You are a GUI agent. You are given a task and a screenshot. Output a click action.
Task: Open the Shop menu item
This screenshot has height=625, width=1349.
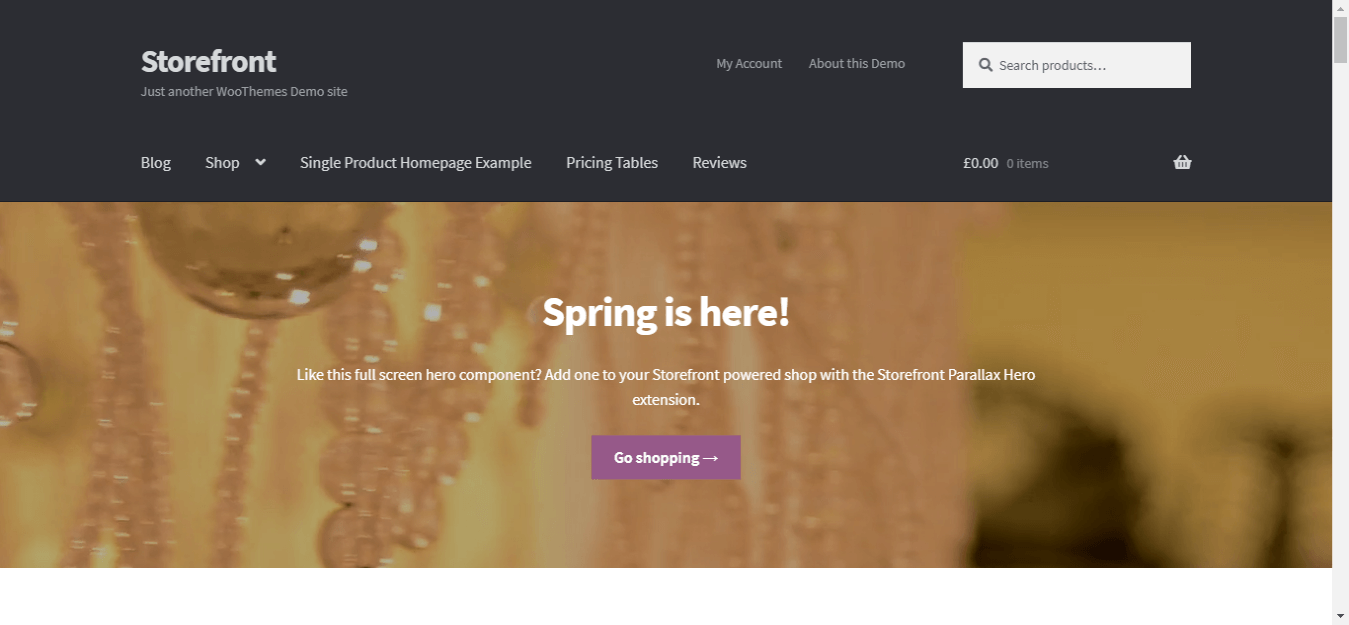point(222,162)
